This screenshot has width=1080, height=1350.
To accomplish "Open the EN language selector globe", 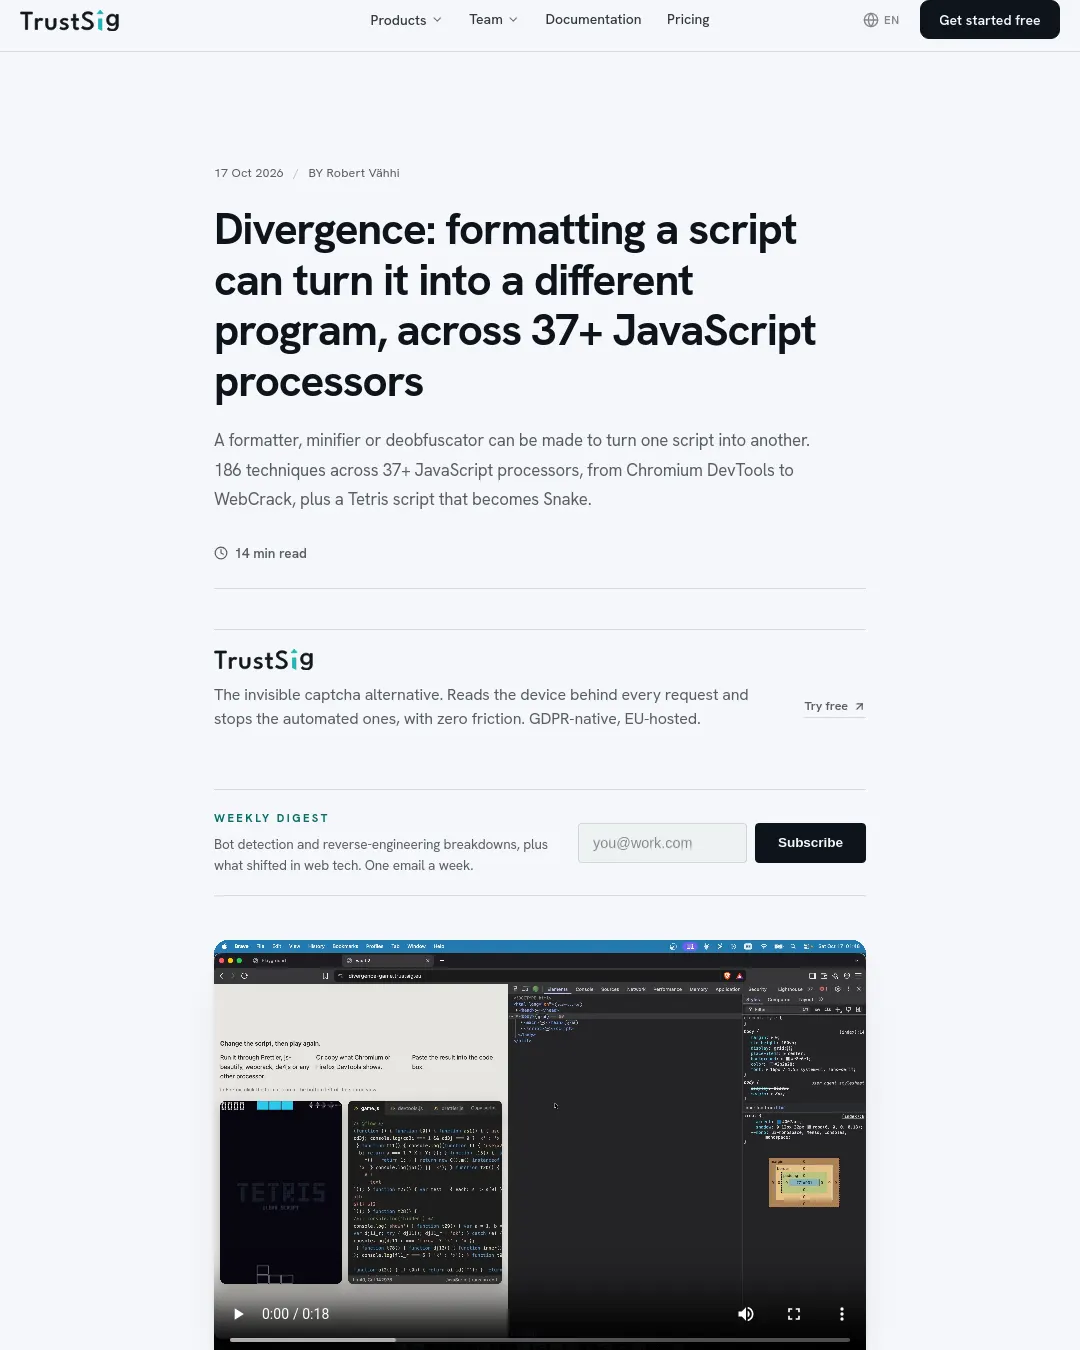I will pos(881,20).
